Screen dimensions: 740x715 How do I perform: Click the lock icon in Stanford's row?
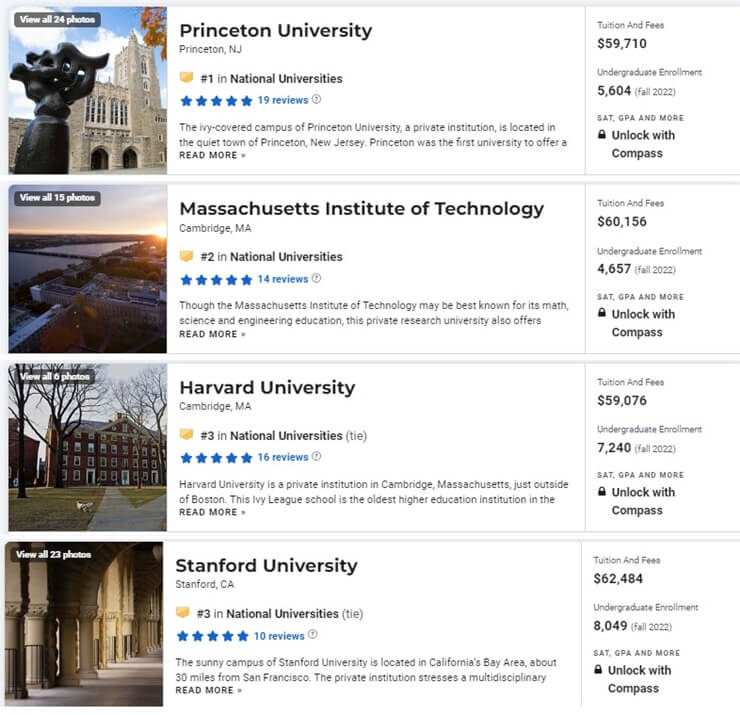598,669
